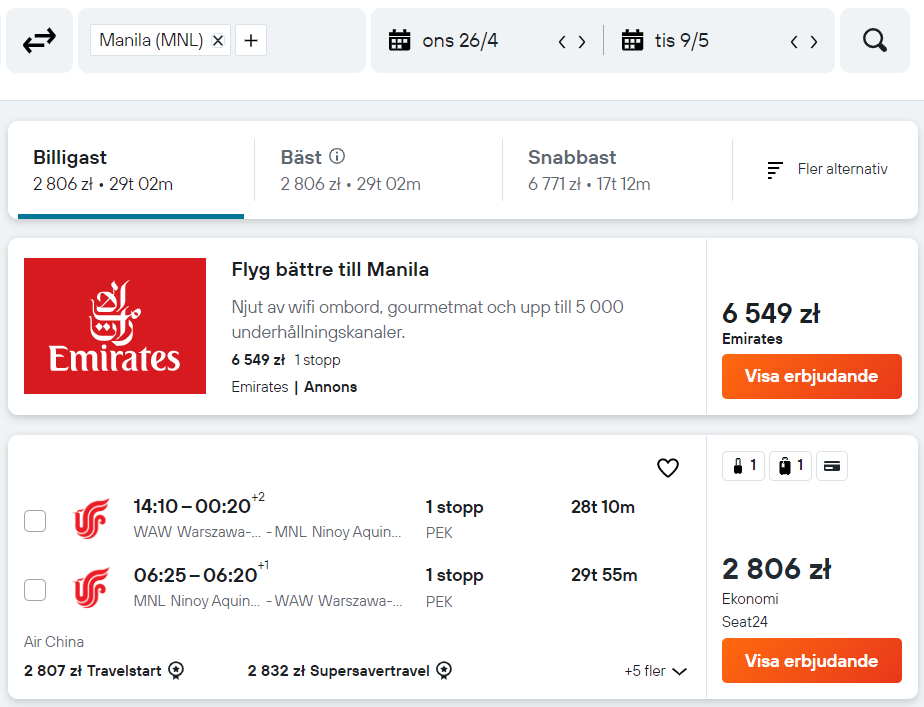Swap origin and destination with arrows icon
Viewport: 924px width, 707px height.
(x=39, y=41)
